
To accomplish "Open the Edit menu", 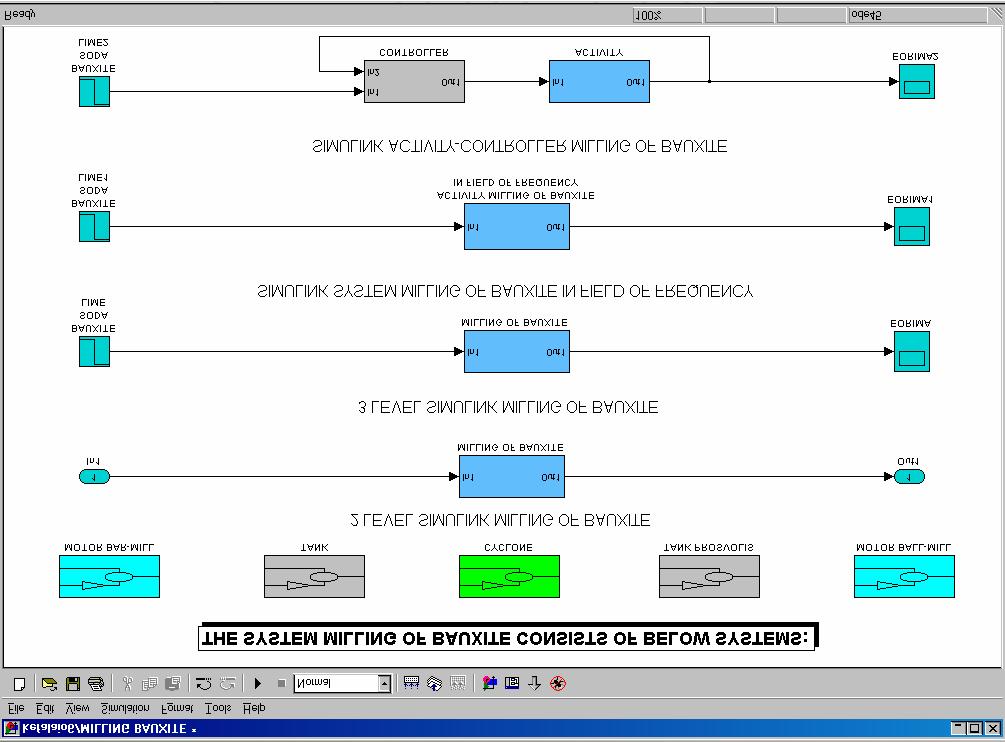I will point(45,708).
